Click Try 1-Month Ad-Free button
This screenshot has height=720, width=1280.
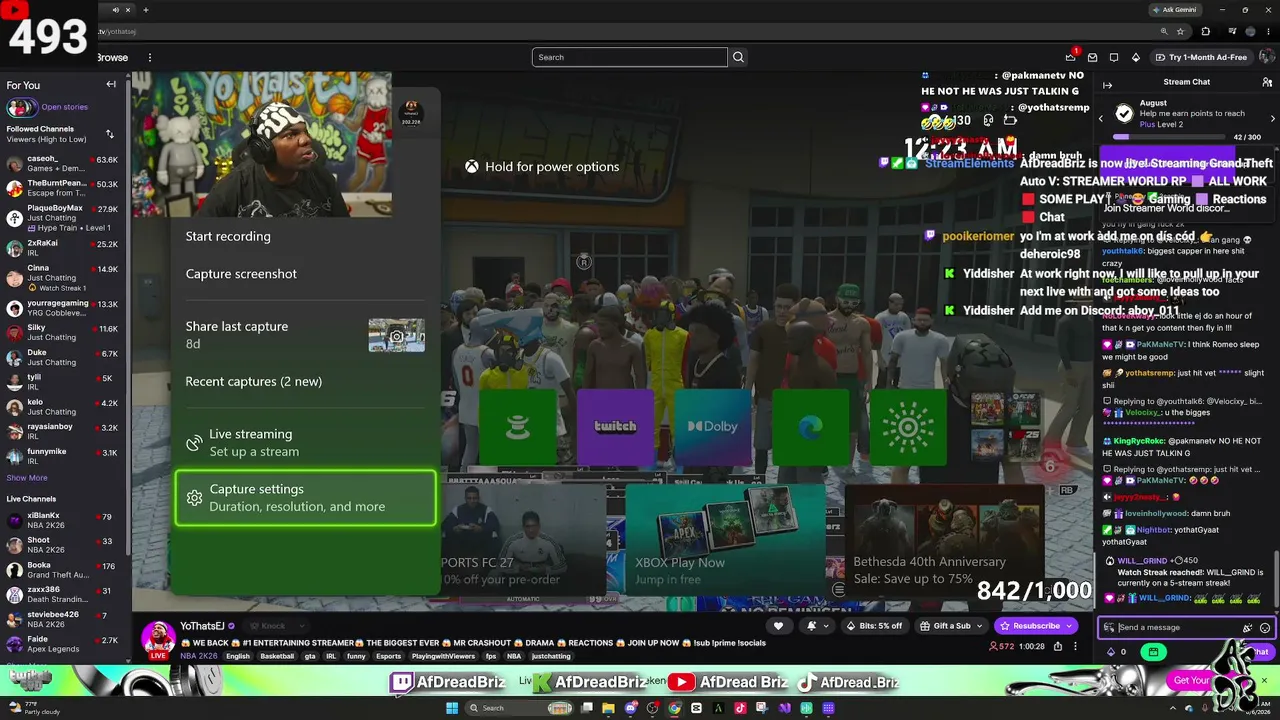(x=1201, y=57)
